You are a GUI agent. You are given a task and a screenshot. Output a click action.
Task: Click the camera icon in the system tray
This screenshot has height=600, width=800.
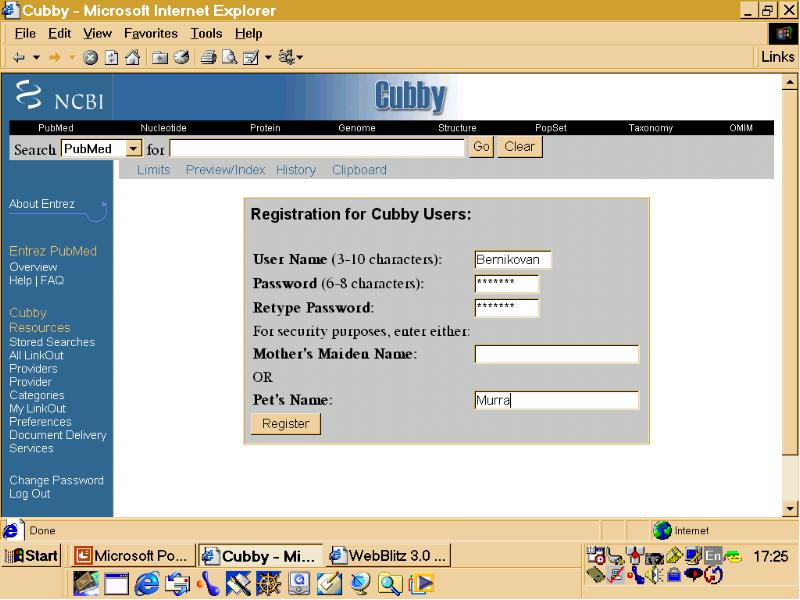tap(654, 557)
